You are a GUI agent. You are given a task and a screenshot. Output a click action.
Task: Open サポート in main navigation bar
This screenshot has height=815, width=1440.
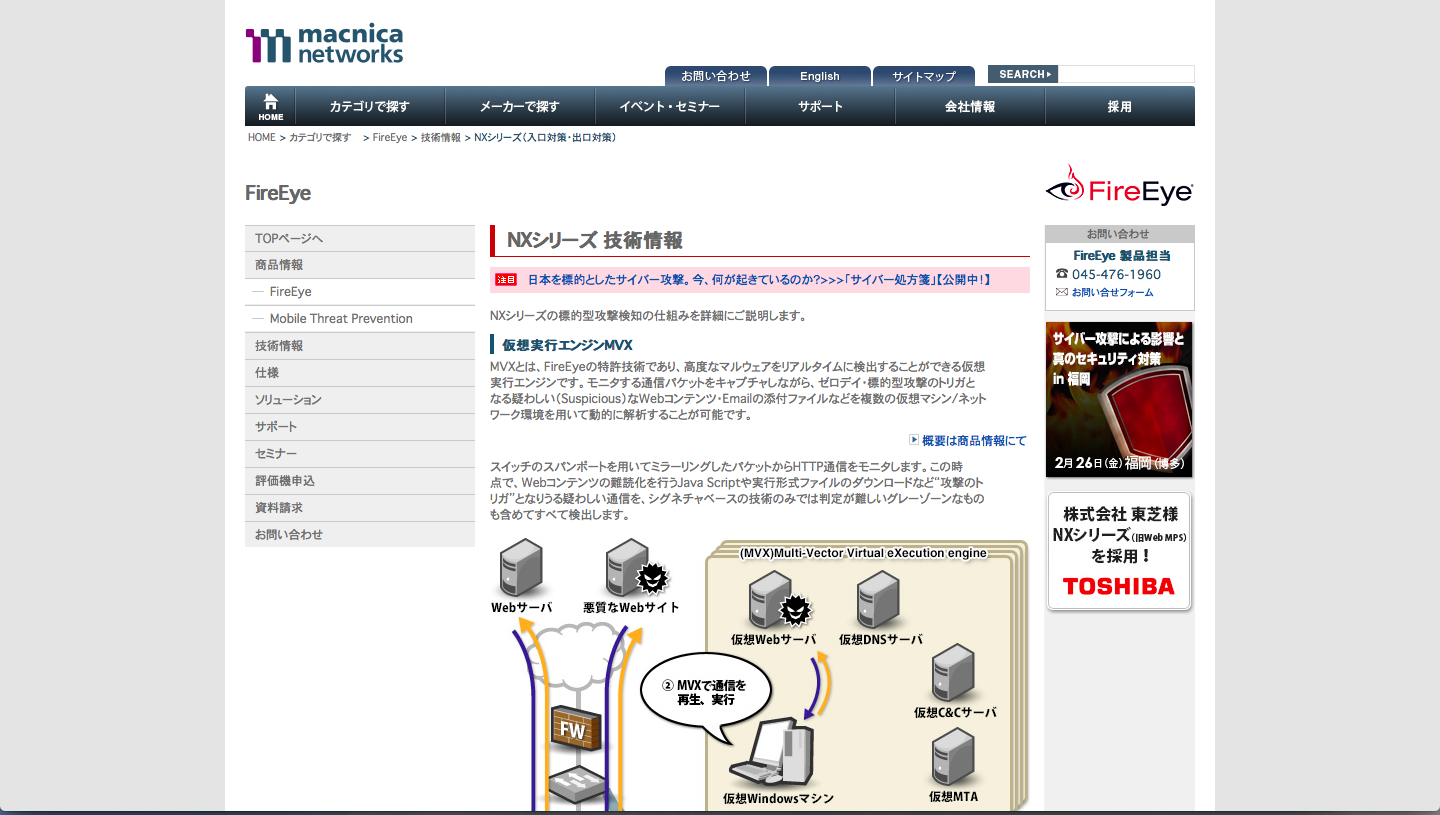(x=820, y=106)
